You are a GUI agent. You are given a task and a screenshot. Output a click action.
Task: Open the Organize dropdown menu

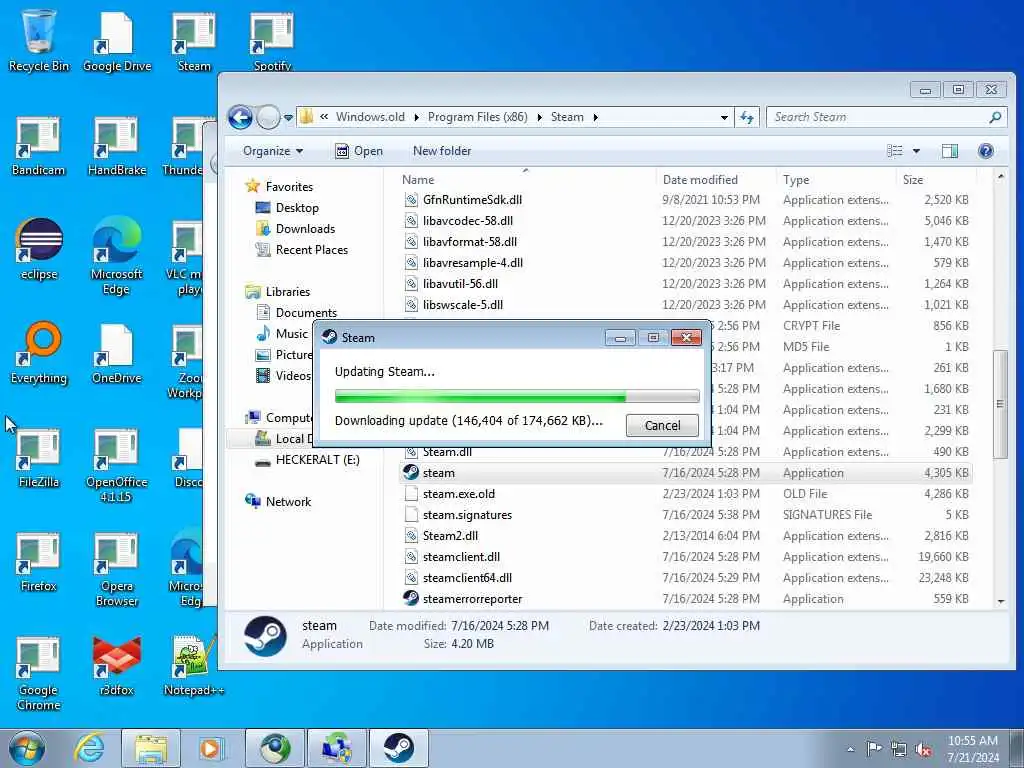(273, 152)
